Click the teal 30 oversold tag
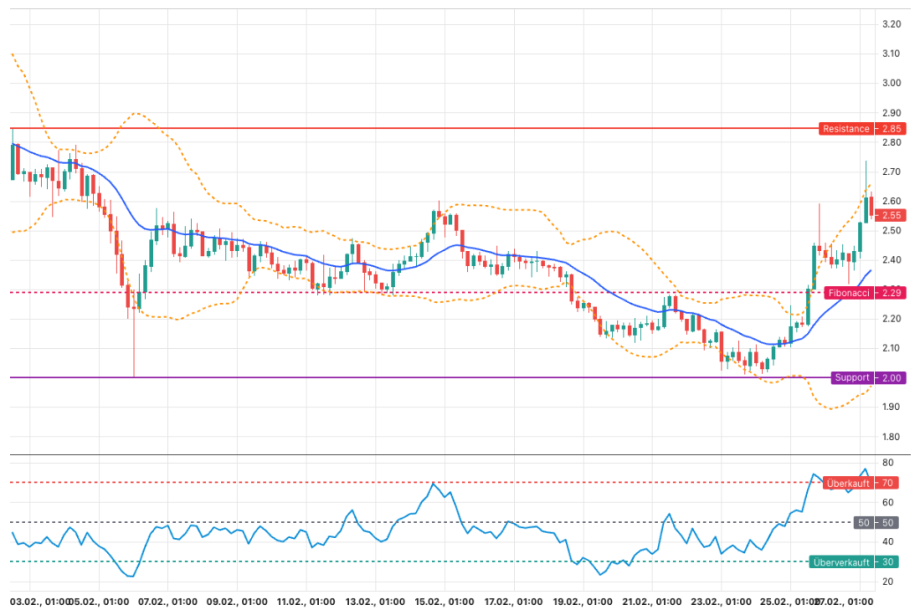The width and height of the screenshot is (920, 610). point(888,562)
